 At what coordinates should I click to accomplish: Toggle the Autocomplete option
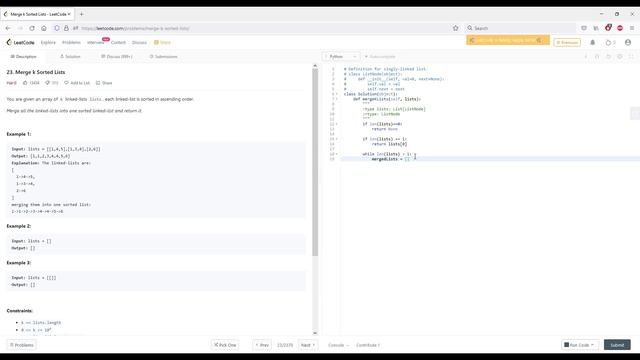(380, 56)
